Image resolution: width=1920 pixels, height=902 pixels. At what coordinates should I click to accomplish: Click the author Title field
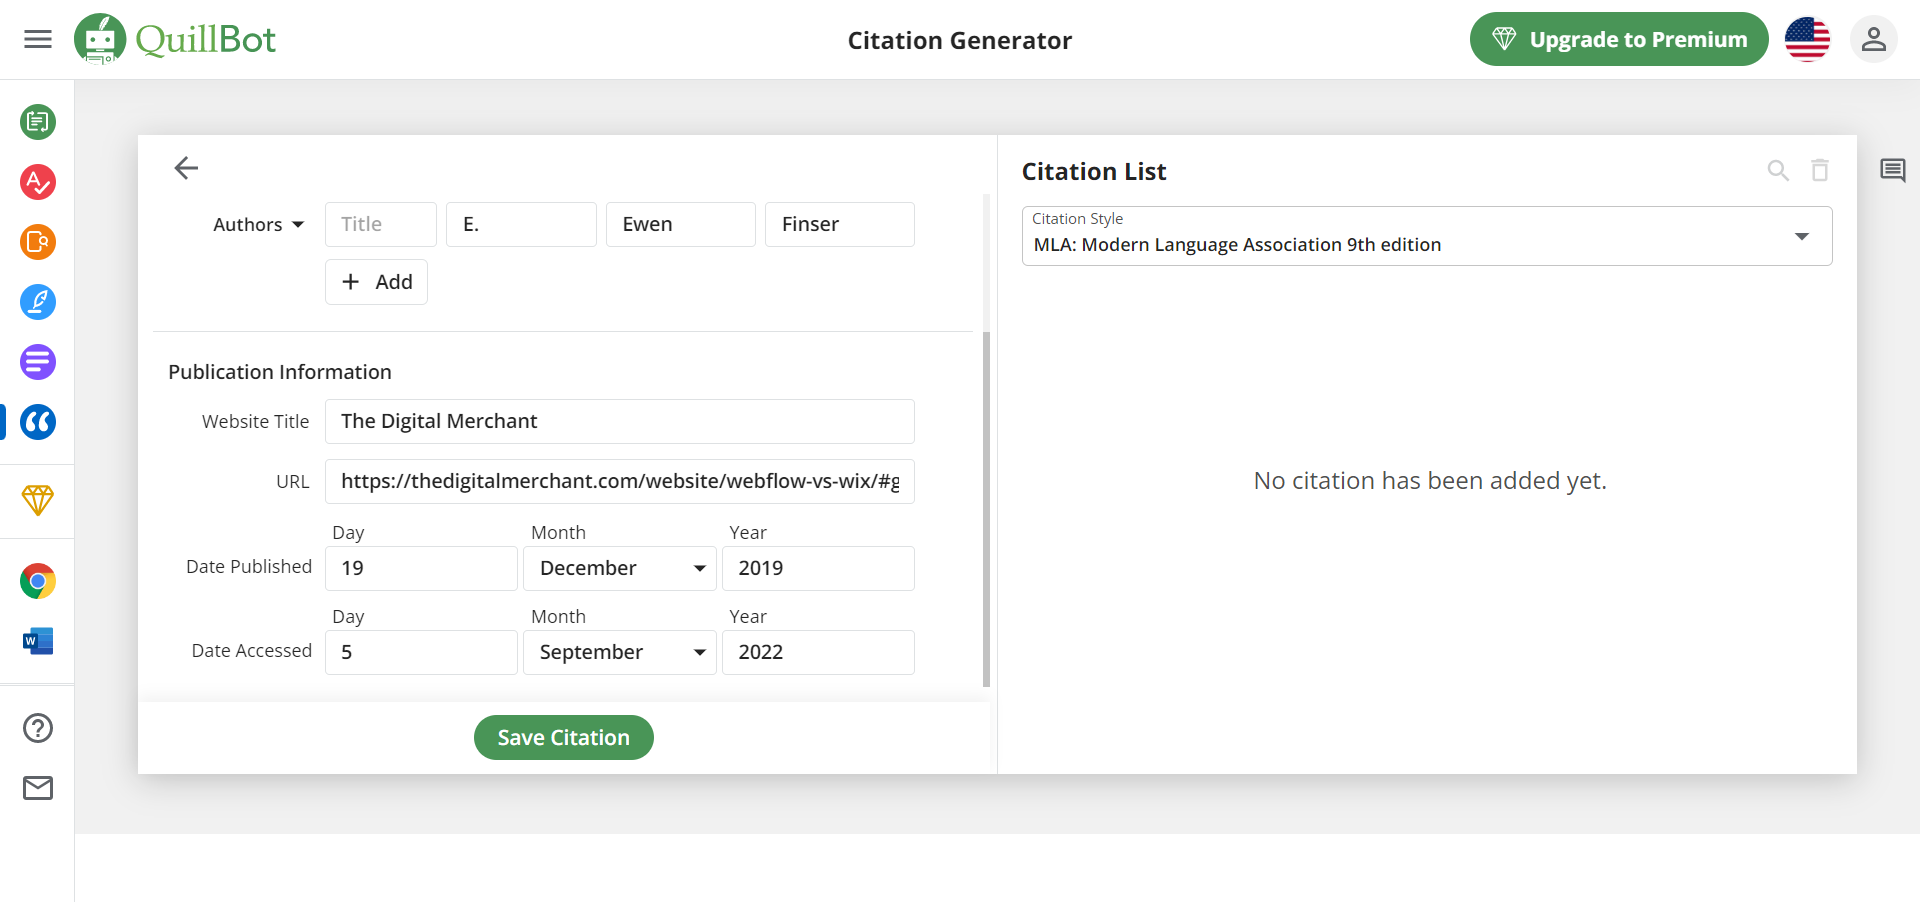[x=381, y=224]
